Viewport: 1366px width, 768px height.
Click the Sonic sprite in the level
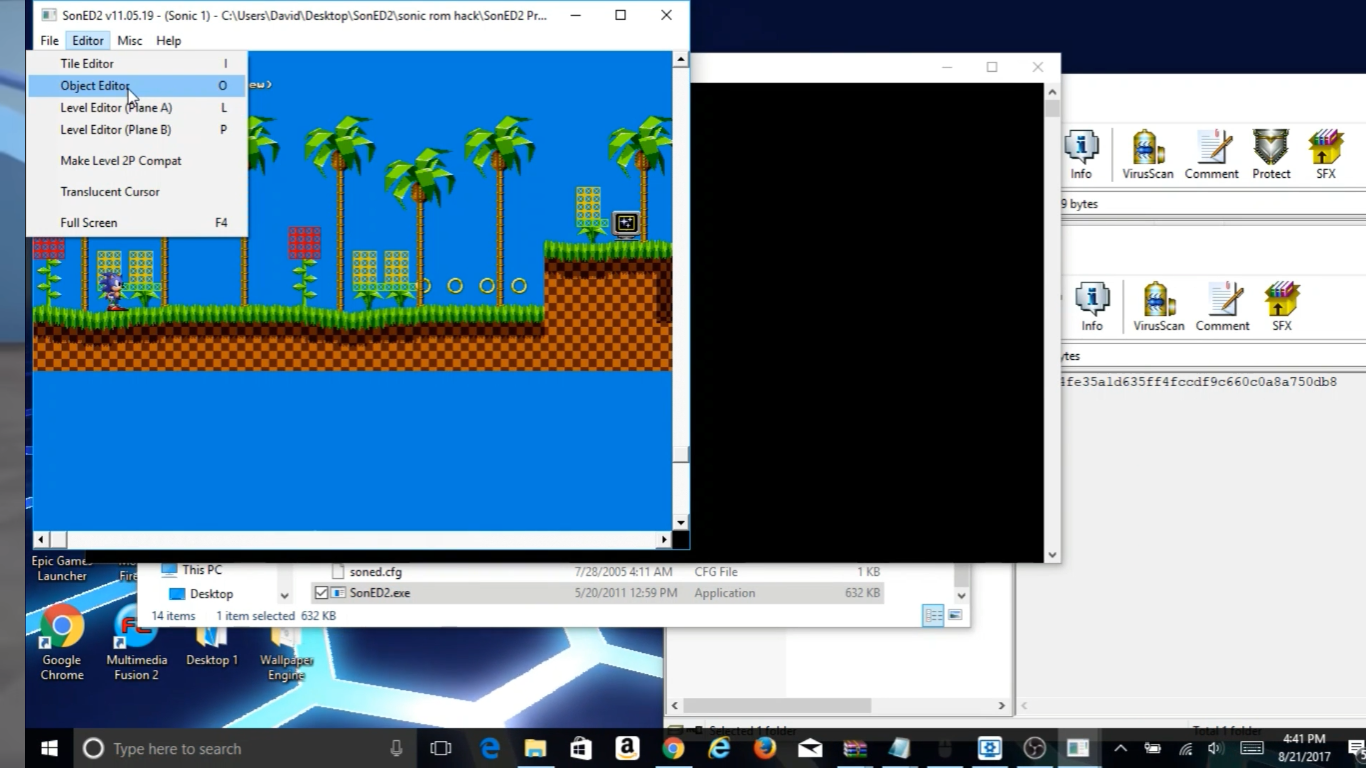click(x=112, y=291)
